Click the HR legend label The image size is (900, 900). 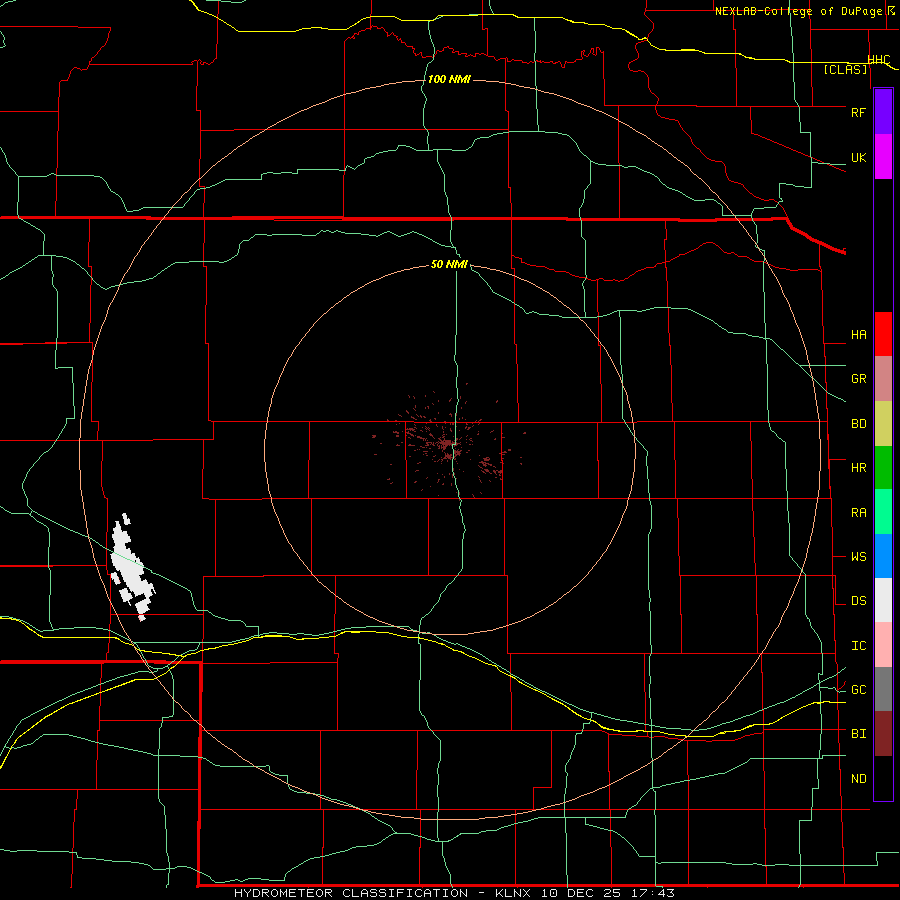pyautogui.click(x=858, y=468)
